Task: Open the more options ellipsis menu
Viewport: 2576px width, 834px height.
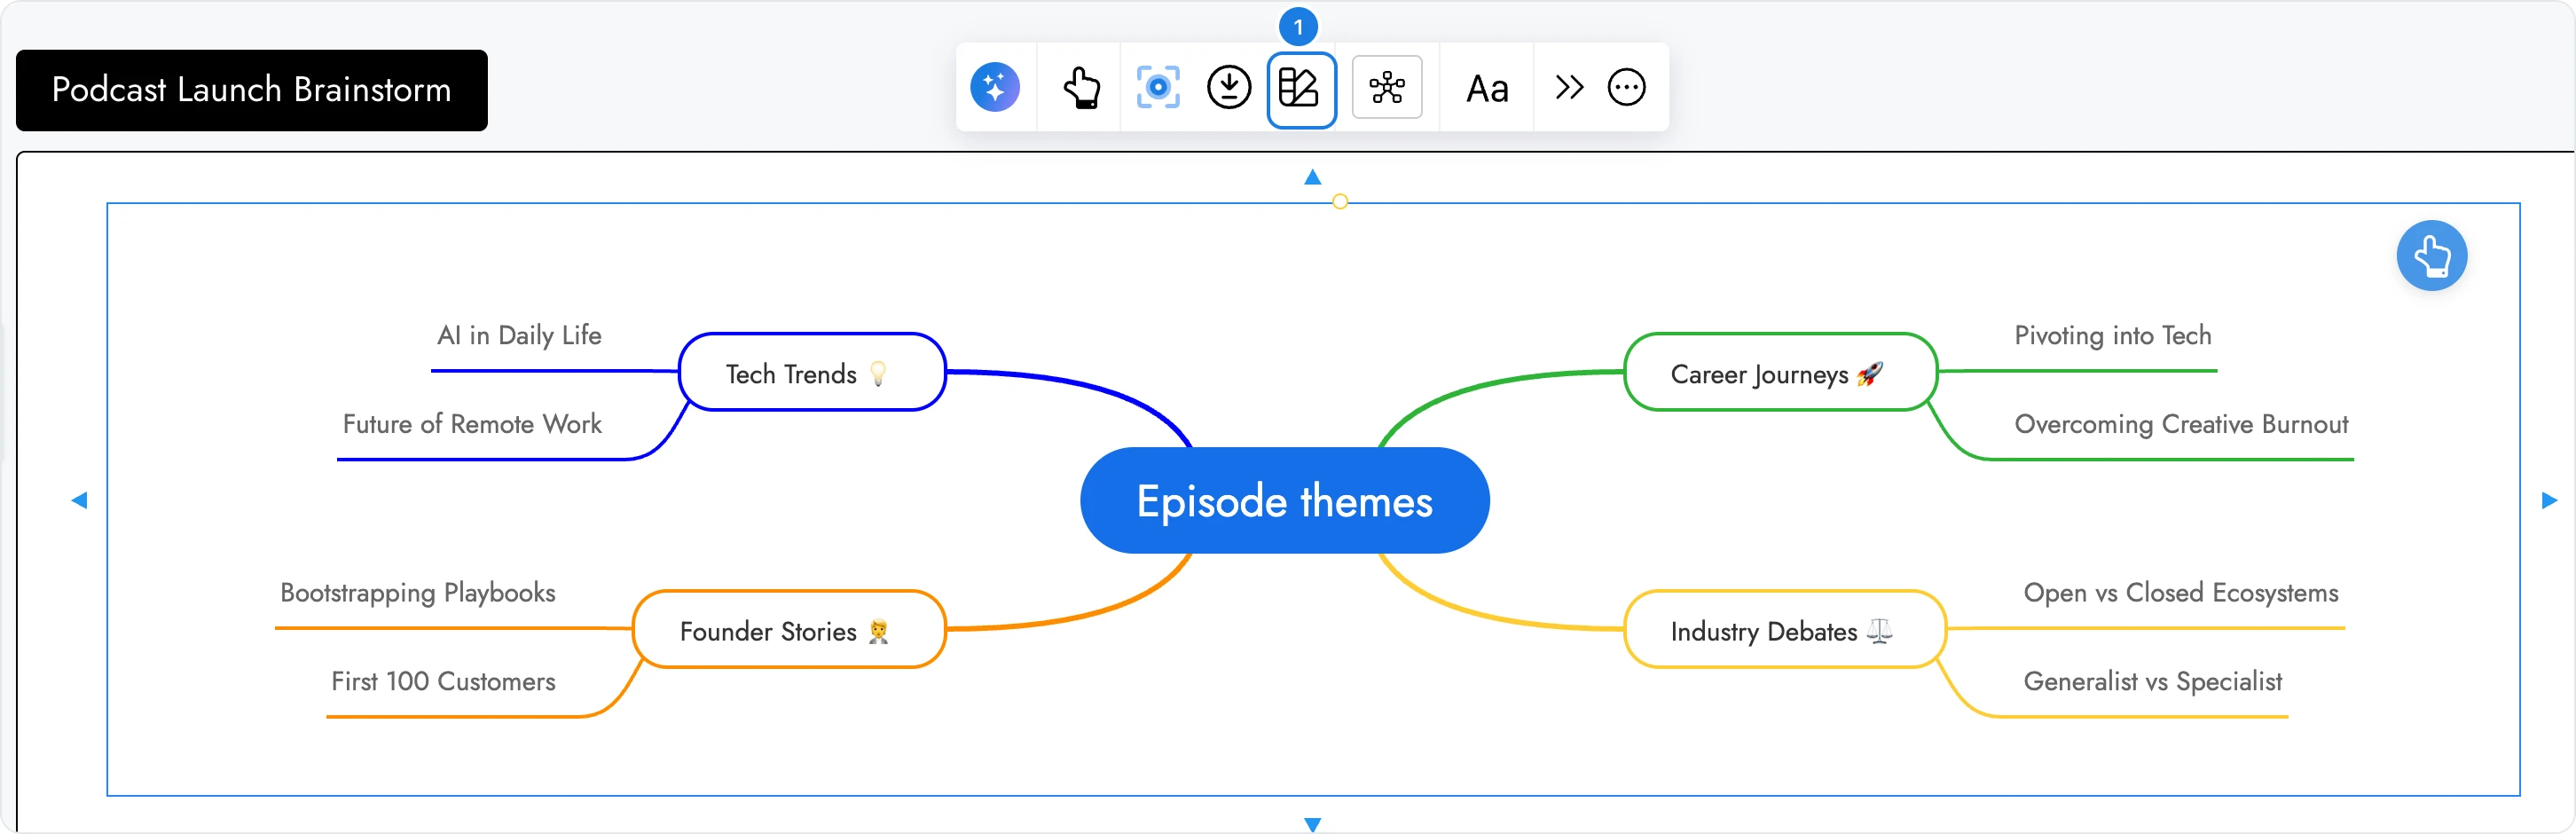Action: click(1626, 88)
